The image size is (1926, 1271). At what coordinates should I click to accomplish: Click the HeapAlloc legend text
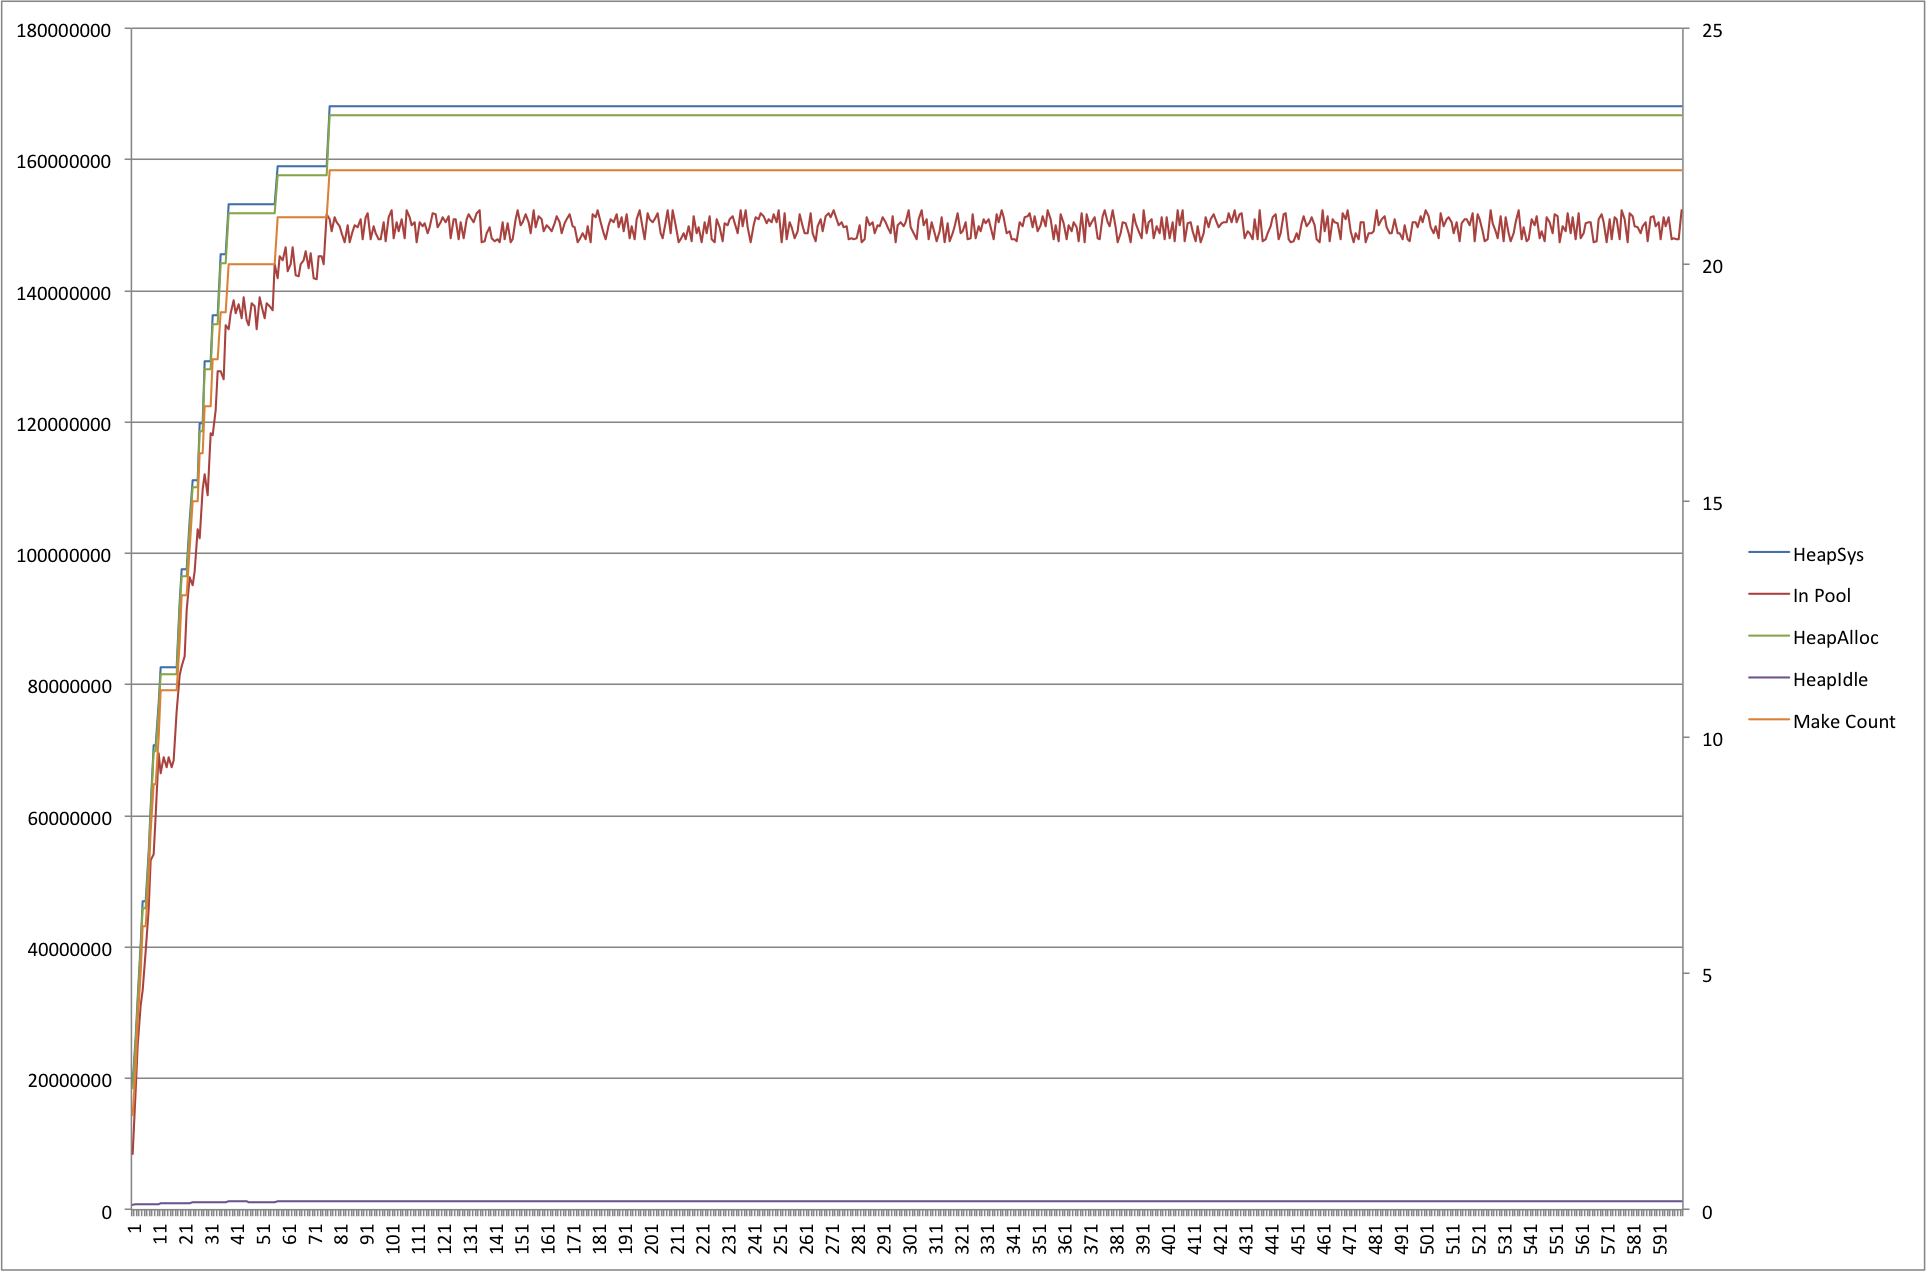click(x=1835, y=638)
